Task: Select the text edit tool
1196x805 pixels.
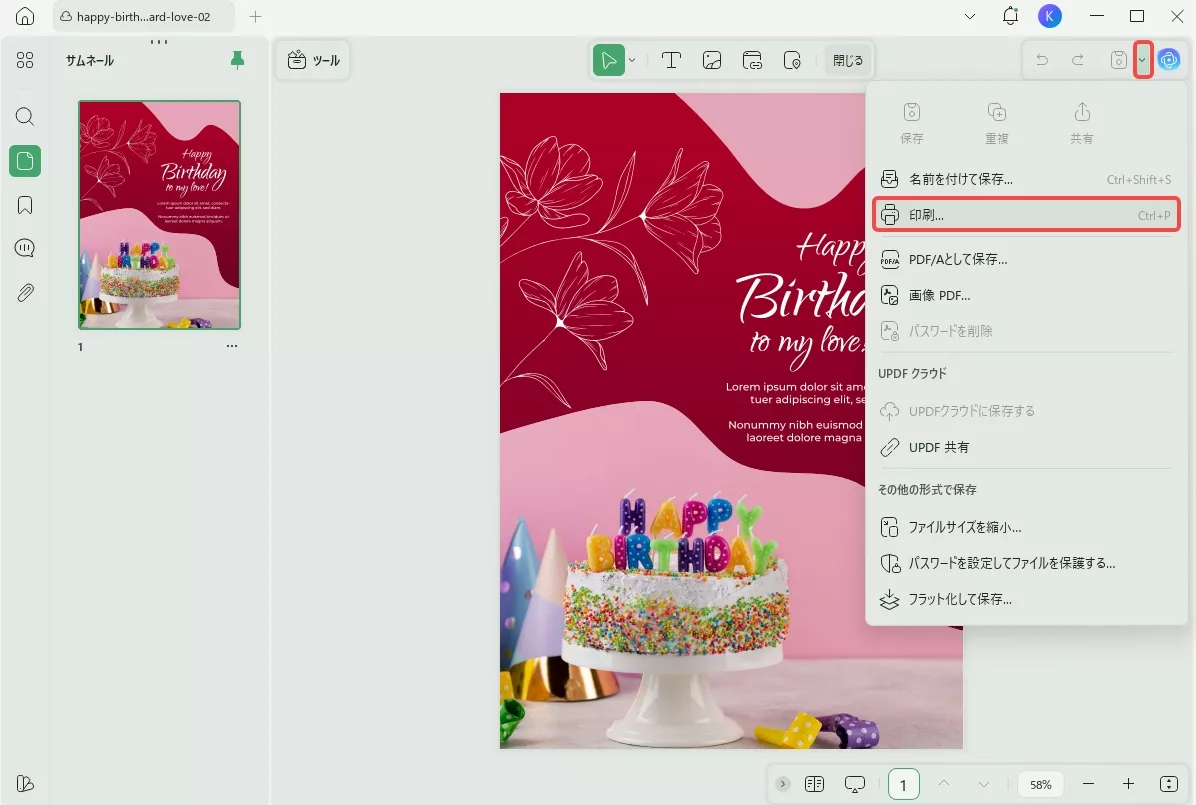Action: coord(671,60)
